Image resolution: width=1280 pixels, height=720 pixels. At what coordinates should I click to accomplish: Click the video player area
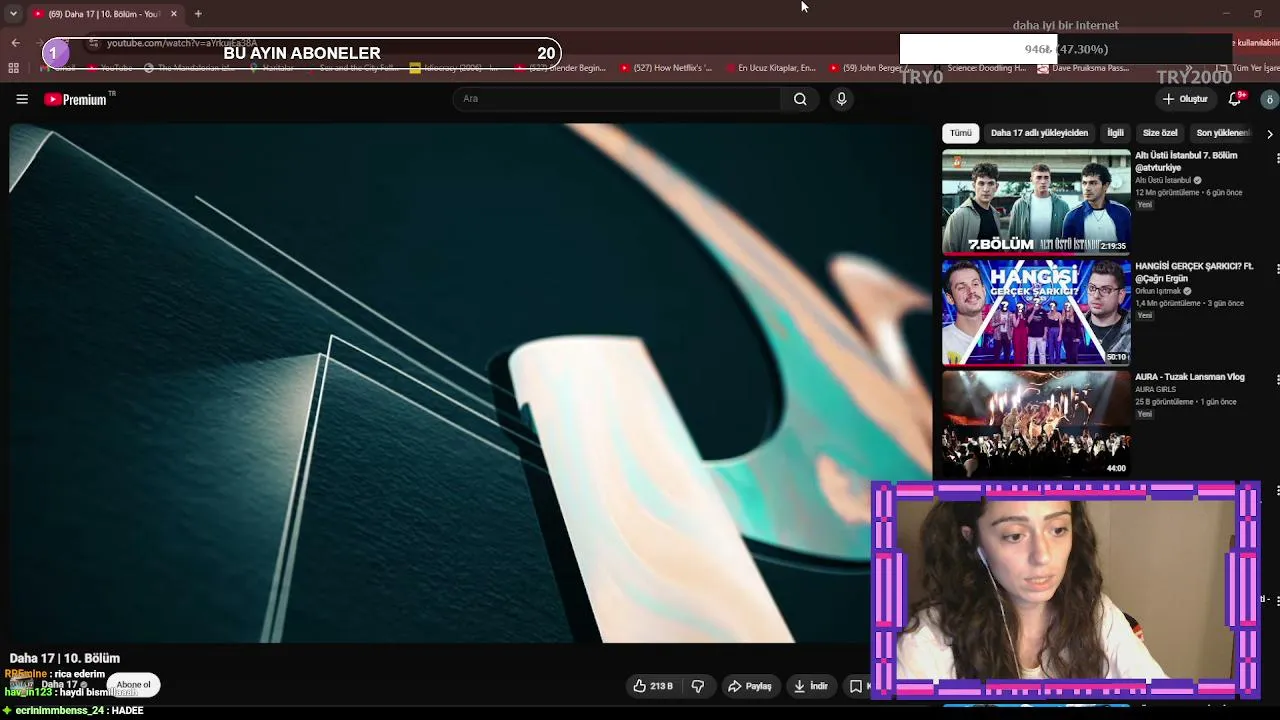coord(470,383)
